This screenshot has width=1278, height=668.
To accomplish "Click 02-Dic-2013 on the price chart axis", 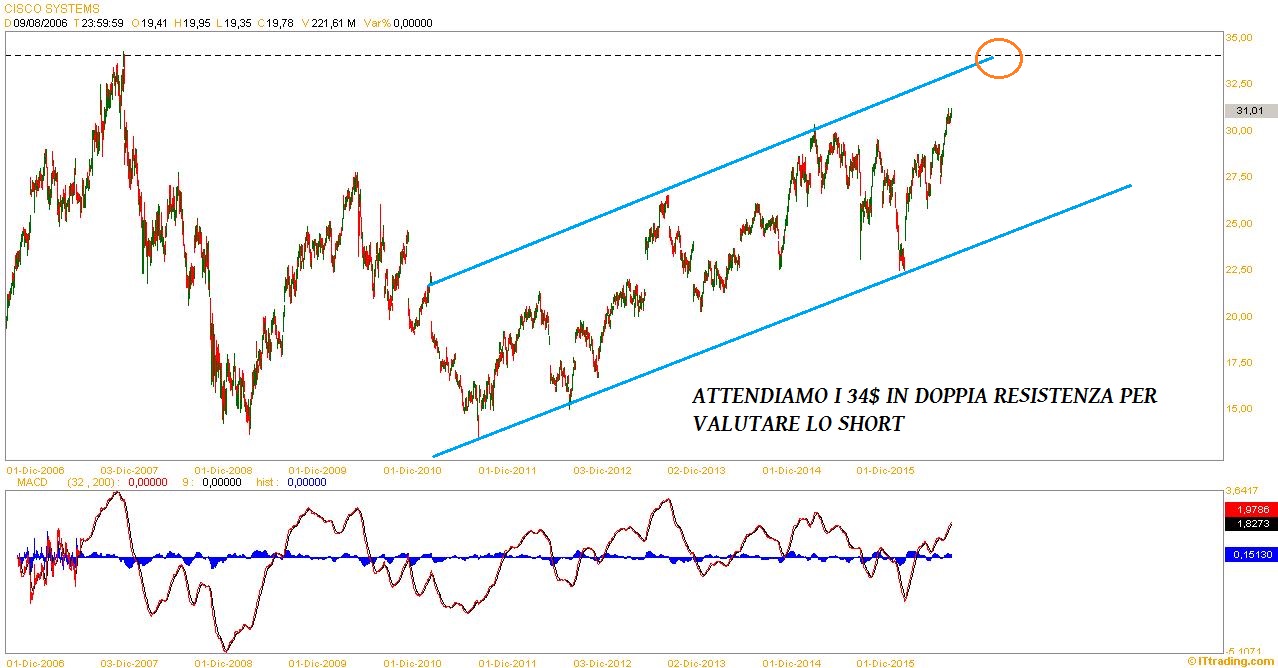I will [697, 469].
